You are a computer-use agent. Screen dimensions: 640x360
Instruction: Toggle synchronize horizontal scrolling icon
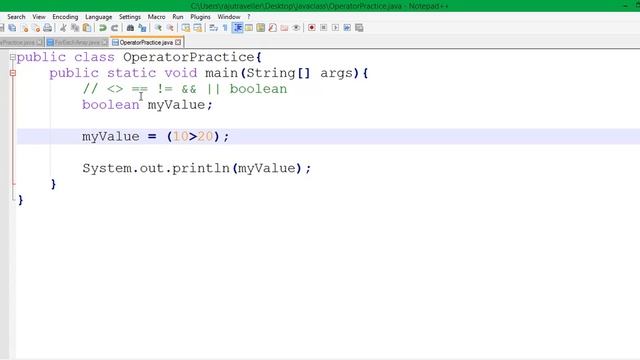pyautogui.click(x=198, y=28)
